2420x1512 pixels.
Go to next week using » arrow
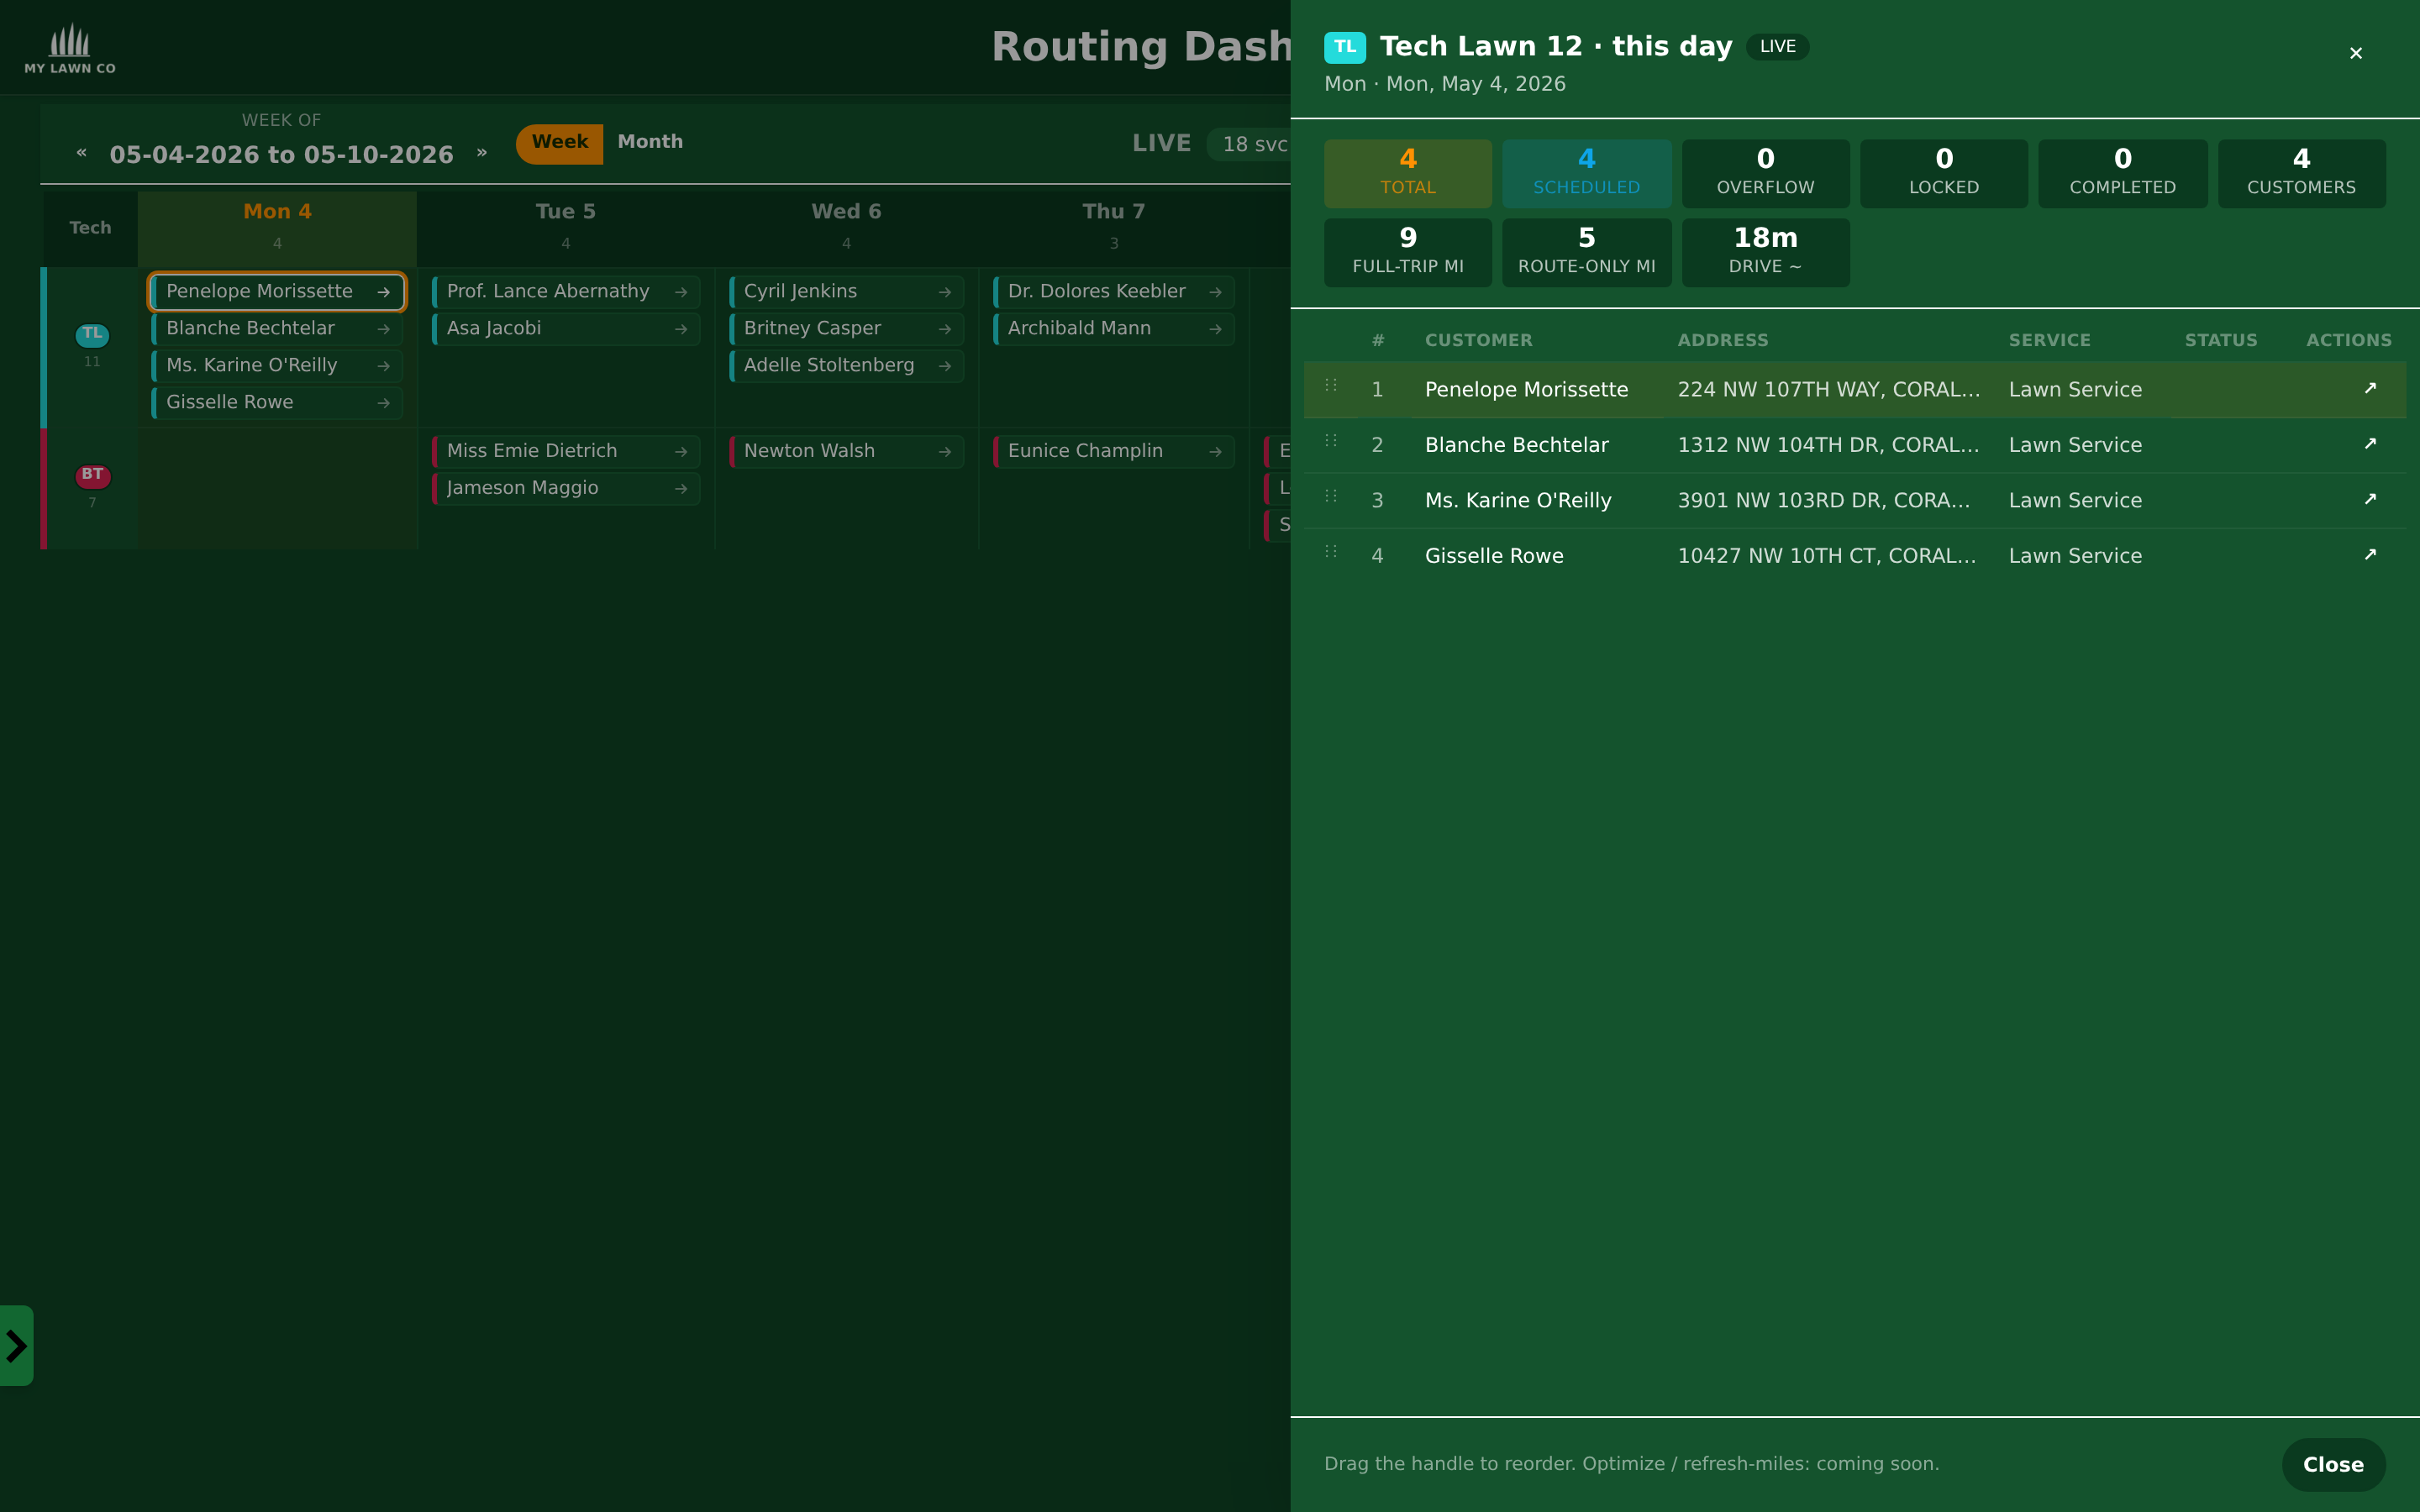(482, 153)
